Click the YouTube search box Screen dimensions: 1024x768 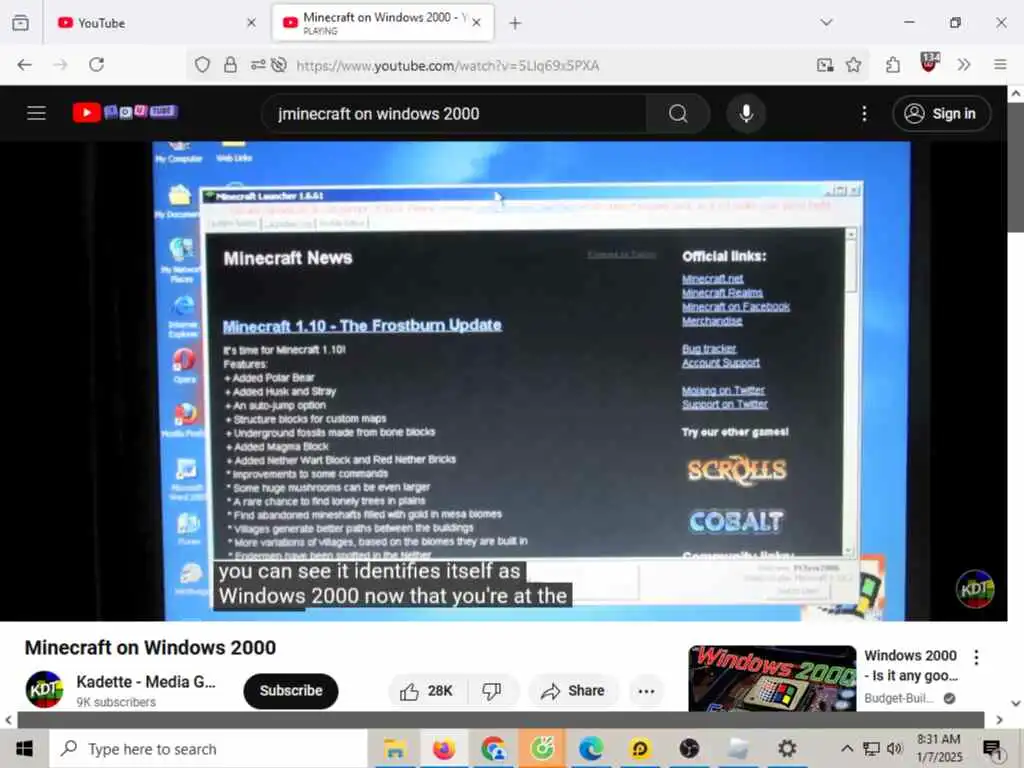tap(457, 114)
